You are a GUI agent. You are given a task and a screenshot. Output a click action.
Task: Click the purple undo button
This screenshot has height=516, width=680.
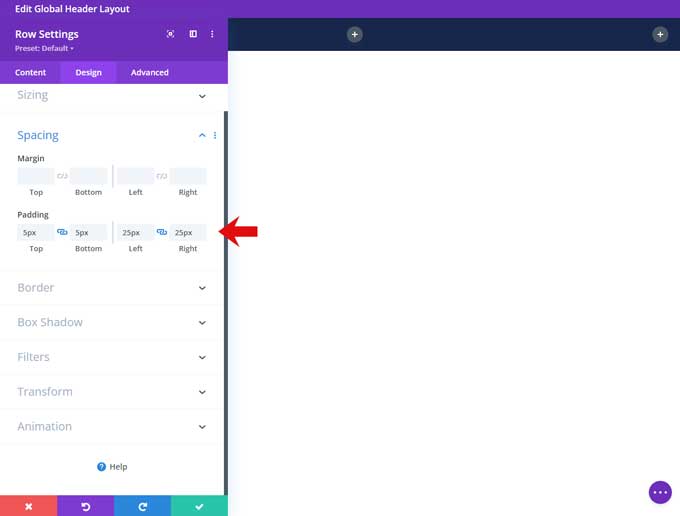point(85,506)
